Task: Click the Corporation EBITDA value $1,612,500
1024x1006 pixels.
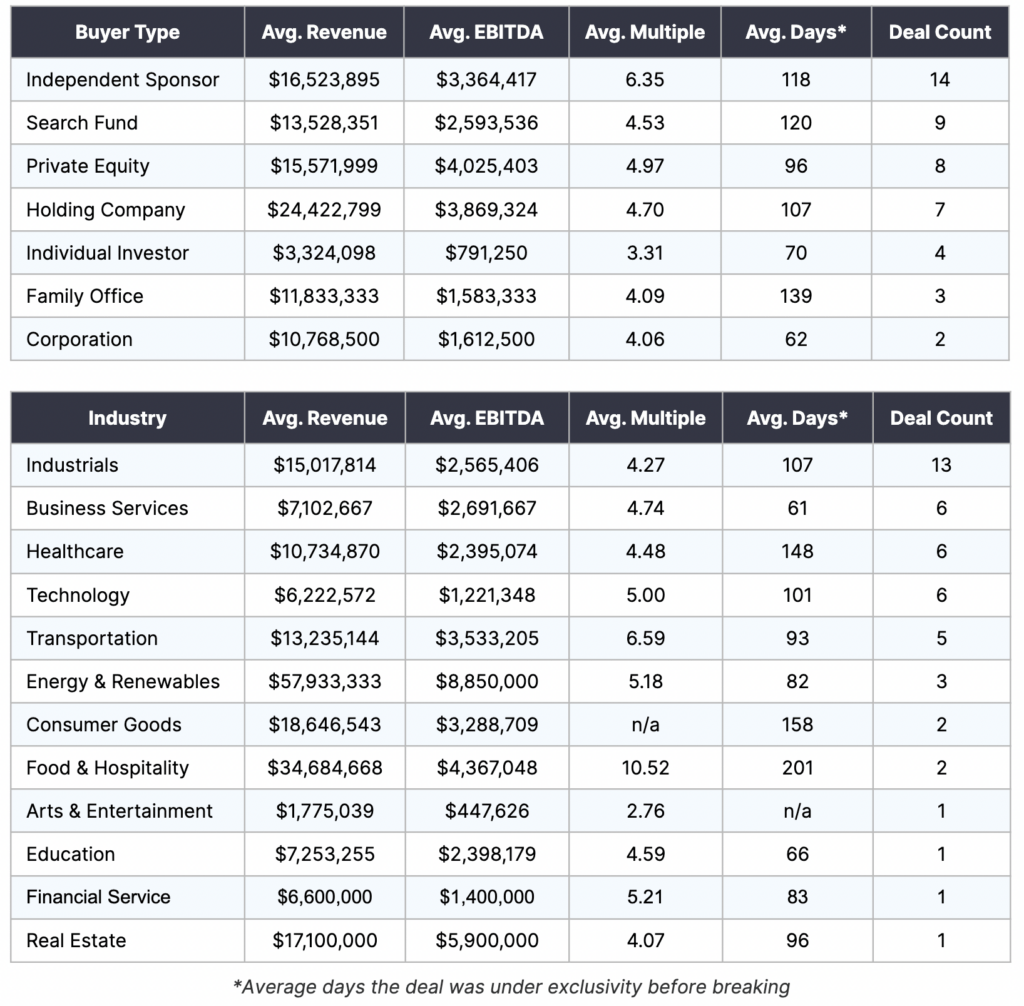Action: click(x=487, y=339)
